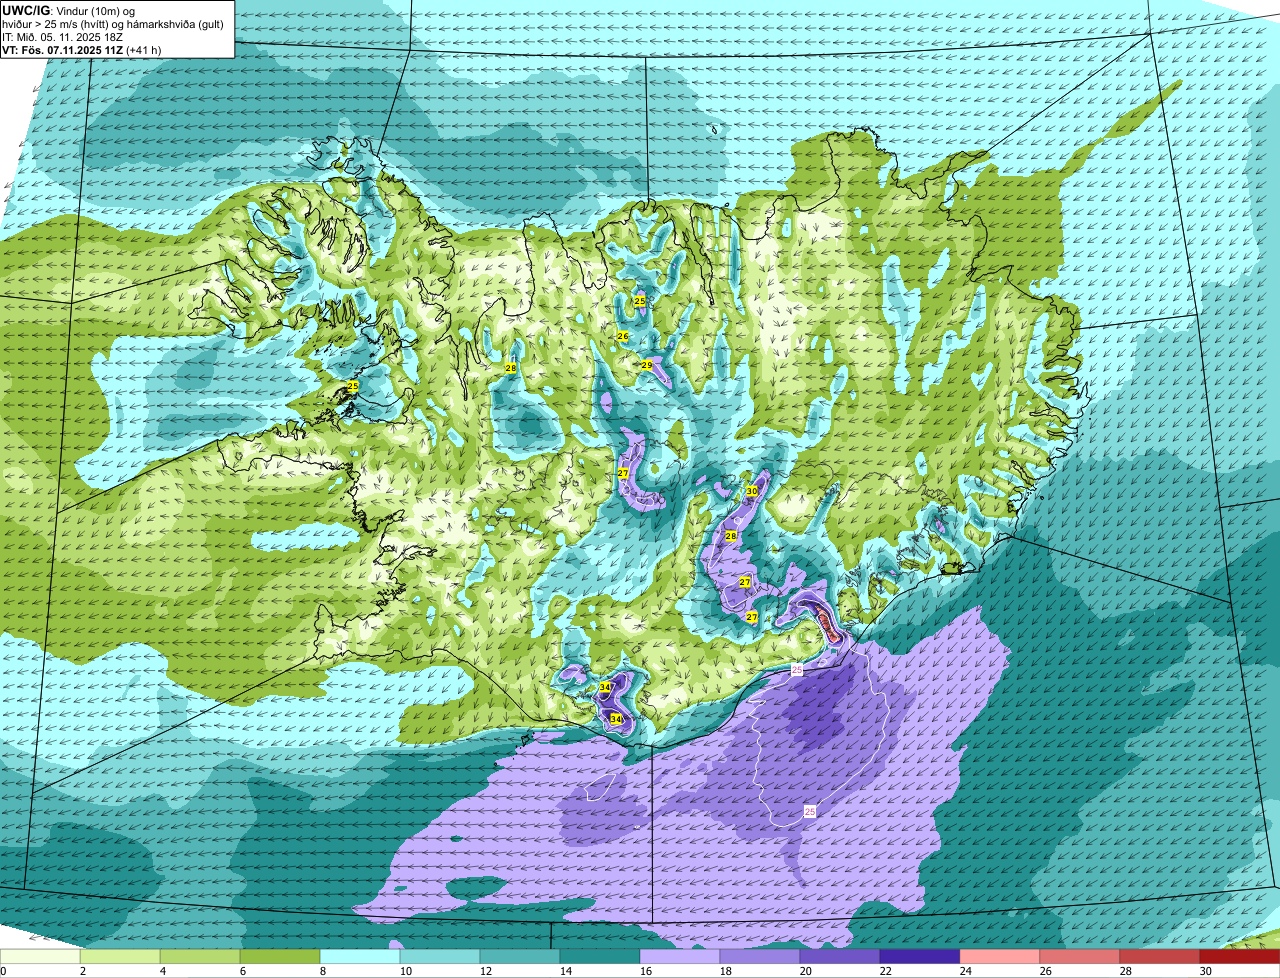Click the legend scale number "4"

pyautogui.click(x=163, y=971)
